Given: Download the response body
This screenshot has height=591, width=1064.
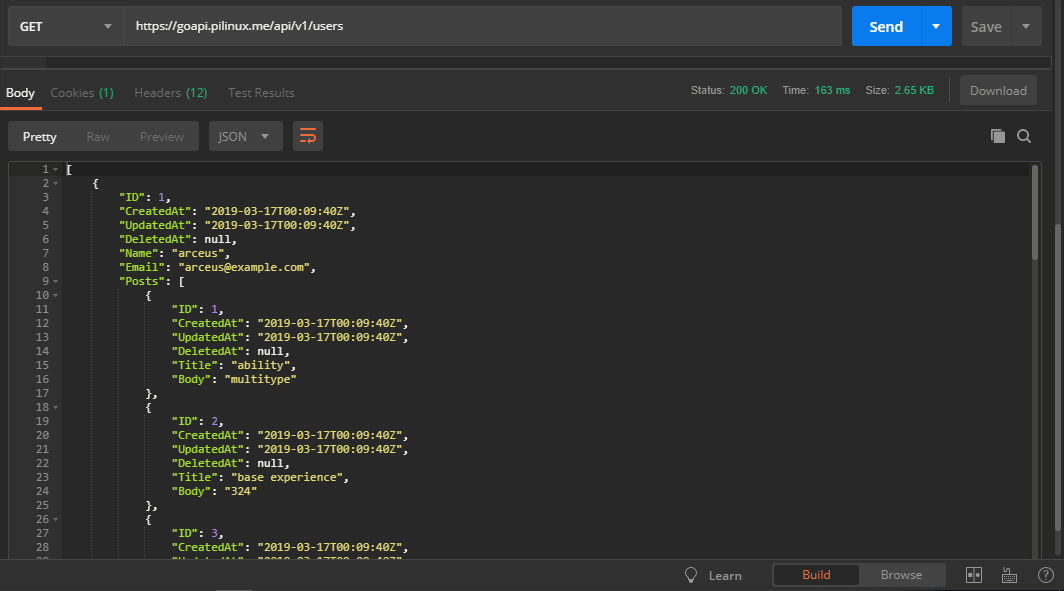Looking at the screenshot, I should pos(998,90).
